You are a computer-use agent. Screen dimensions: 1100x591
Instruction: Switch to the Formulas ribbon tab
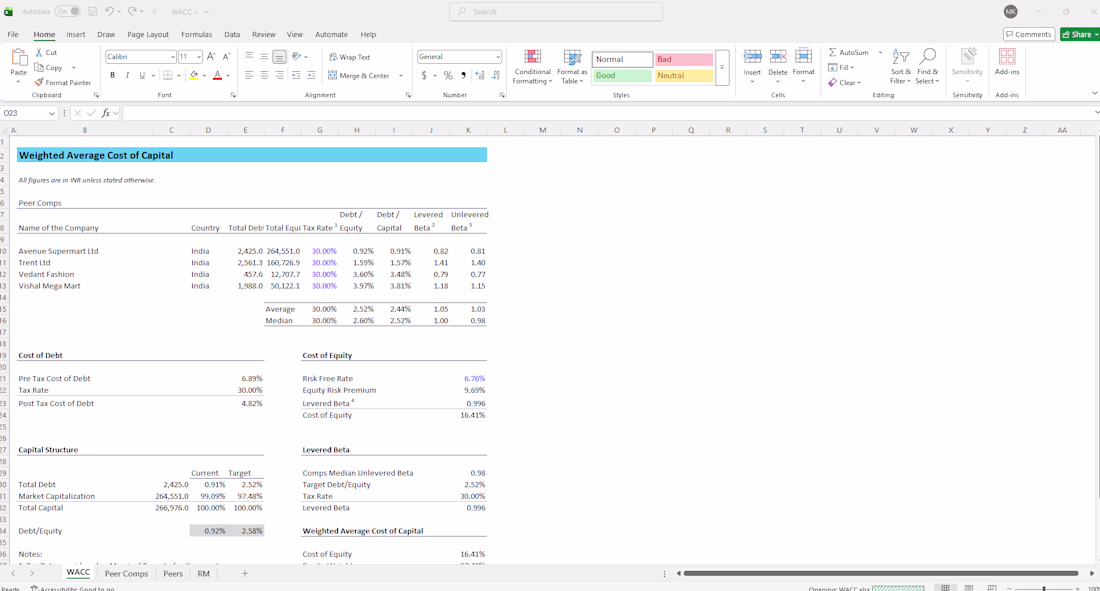tap(196, 34)
